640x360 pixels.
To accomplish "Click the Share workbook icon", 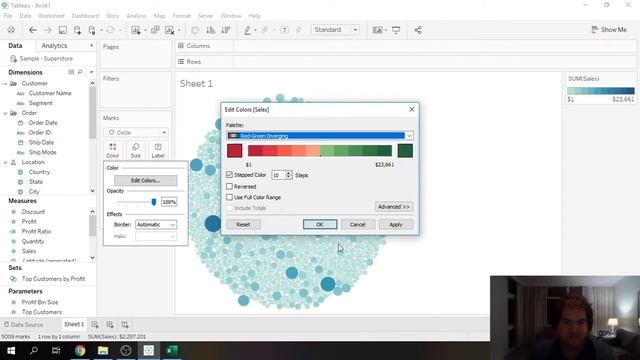I will 418,30.
